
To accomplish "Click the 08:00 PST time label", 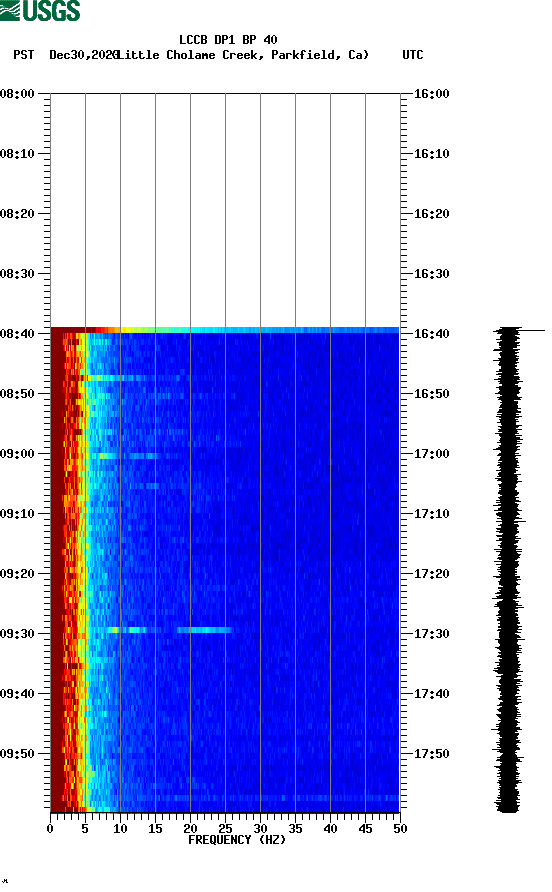I will tap(17, 93).
